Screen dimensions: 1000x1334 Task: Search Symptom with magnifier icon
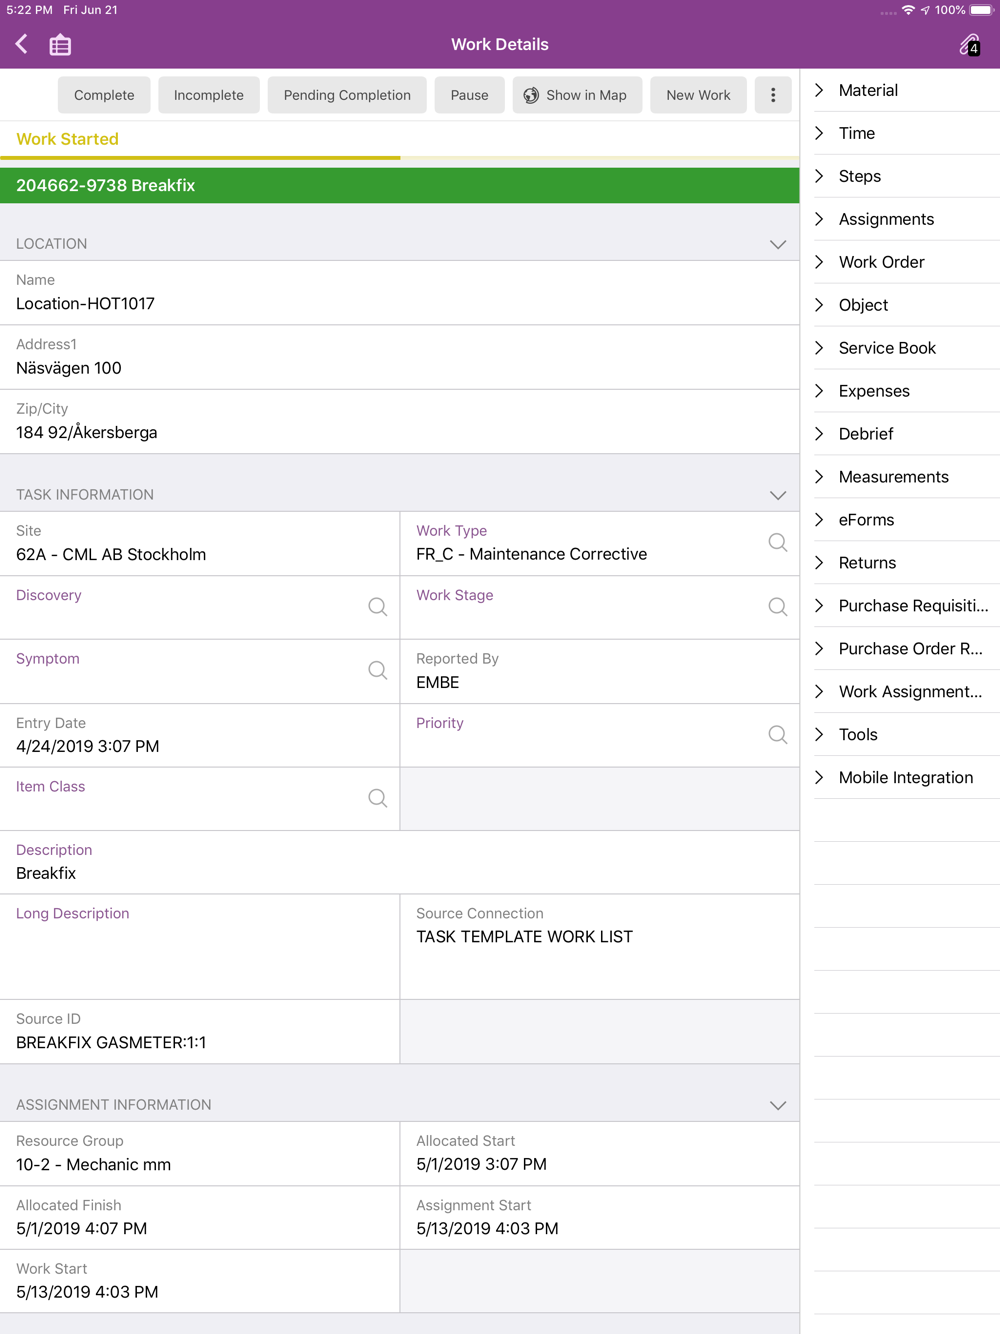[378, 671]
